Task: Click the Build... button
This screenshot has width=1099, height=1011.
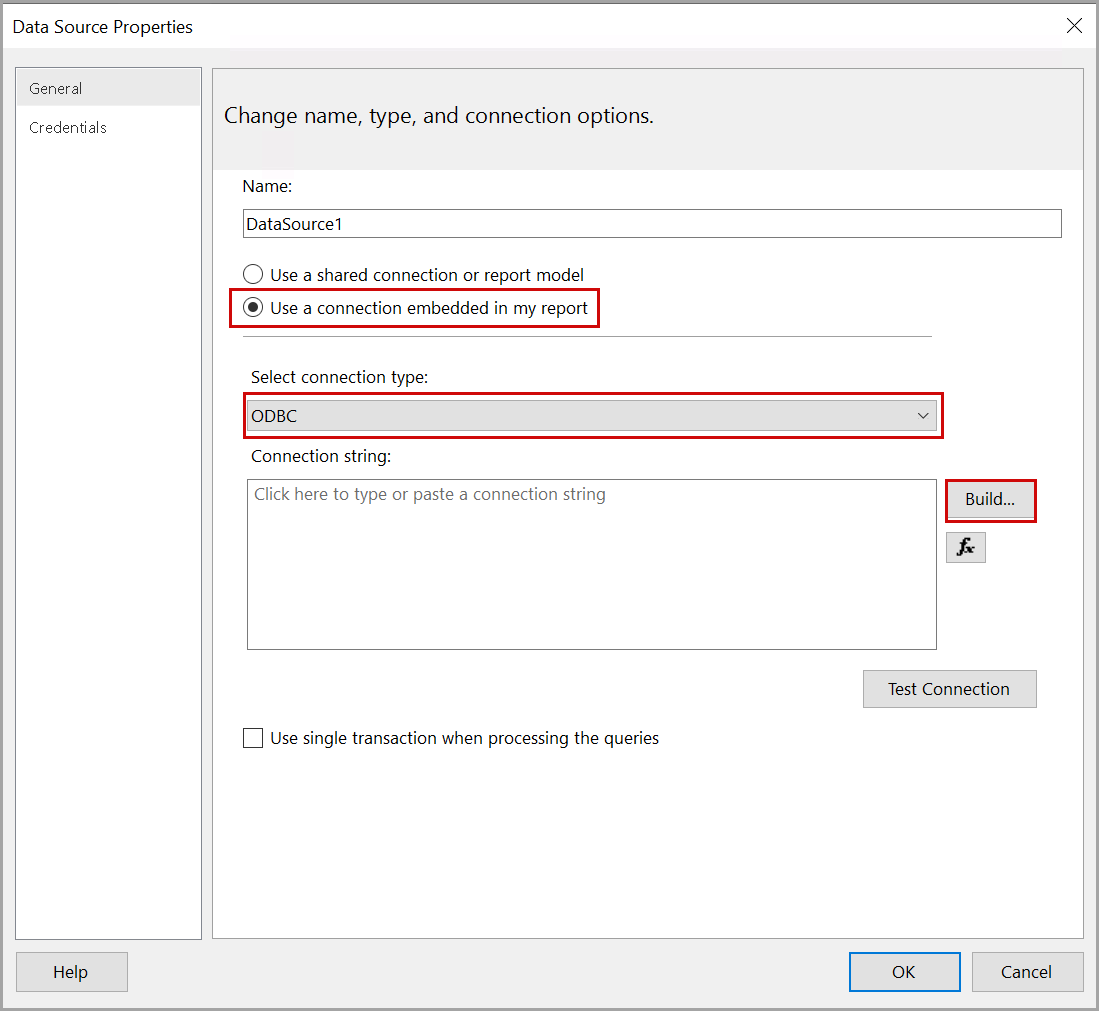Action: point(990,500)
